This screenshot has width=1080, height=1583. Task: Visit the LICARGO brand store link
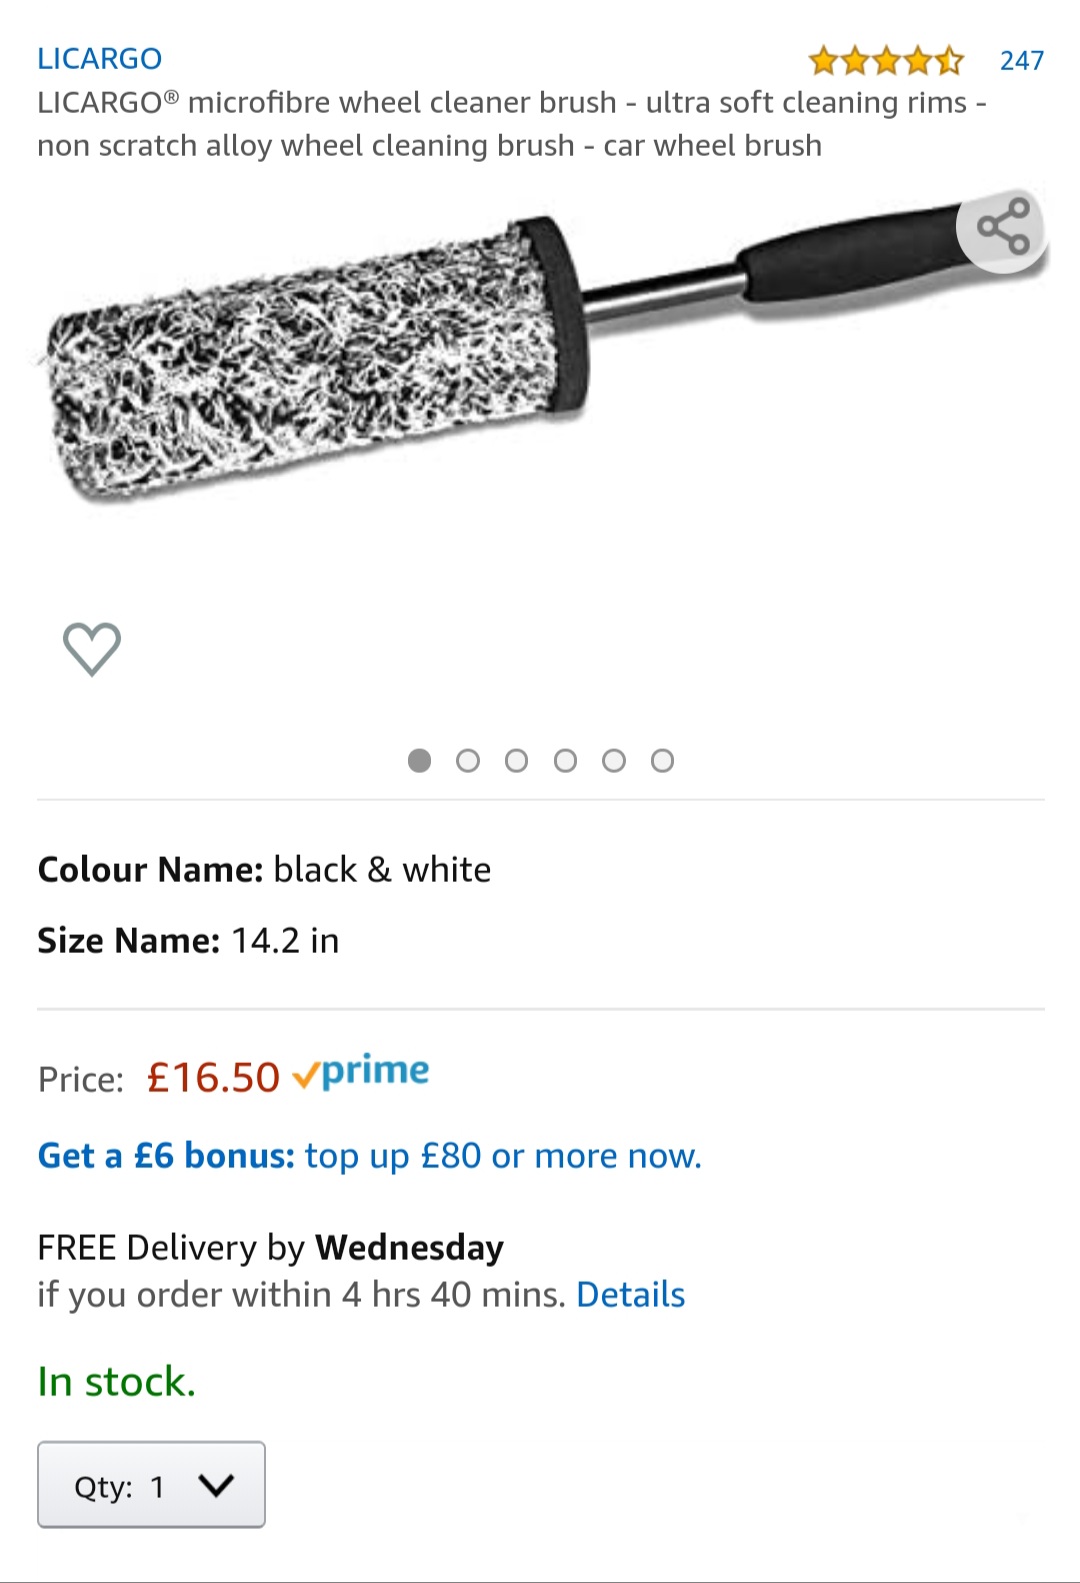99,59
